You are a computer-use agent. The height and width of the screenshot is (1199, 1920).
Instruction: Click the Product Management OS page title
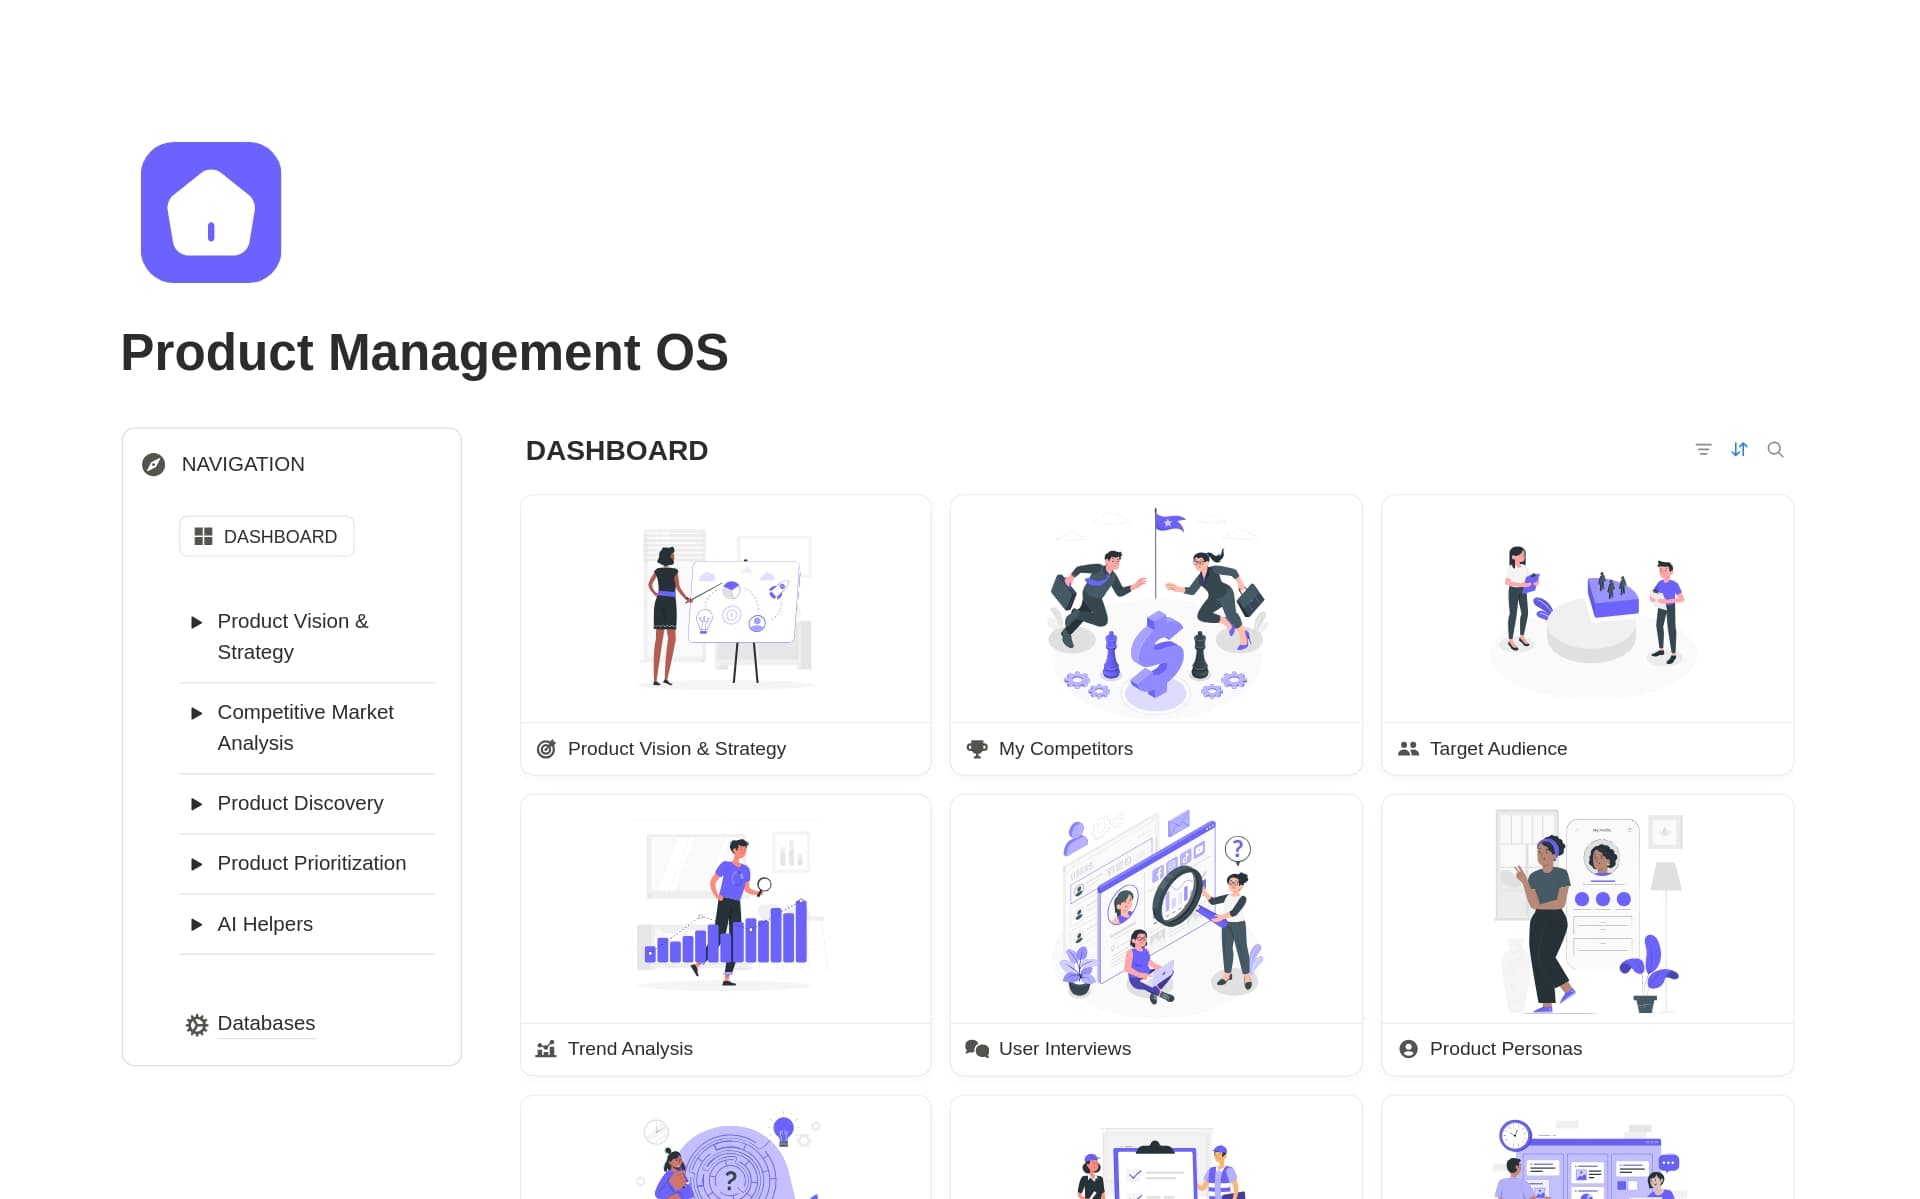[x=424, y=353]
